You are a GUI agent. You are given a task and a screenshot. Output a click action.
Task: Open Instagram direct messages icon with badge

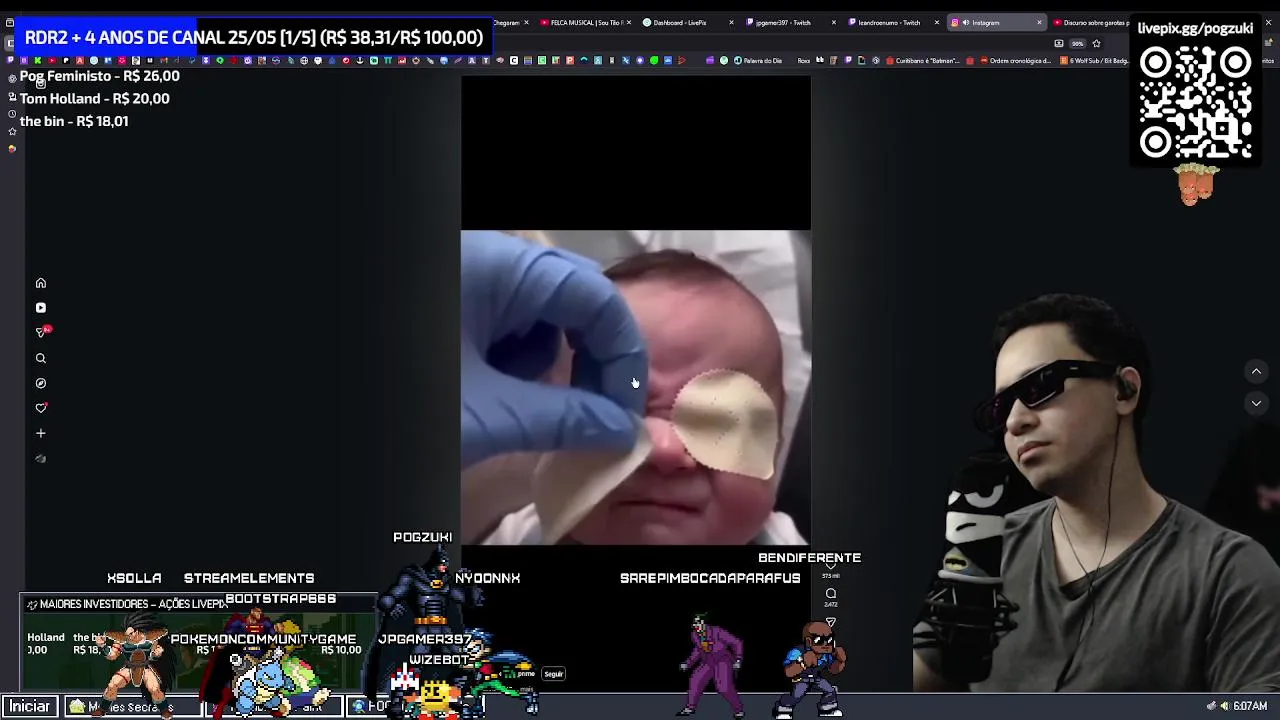pyautogui.click(x=41, y=332)
